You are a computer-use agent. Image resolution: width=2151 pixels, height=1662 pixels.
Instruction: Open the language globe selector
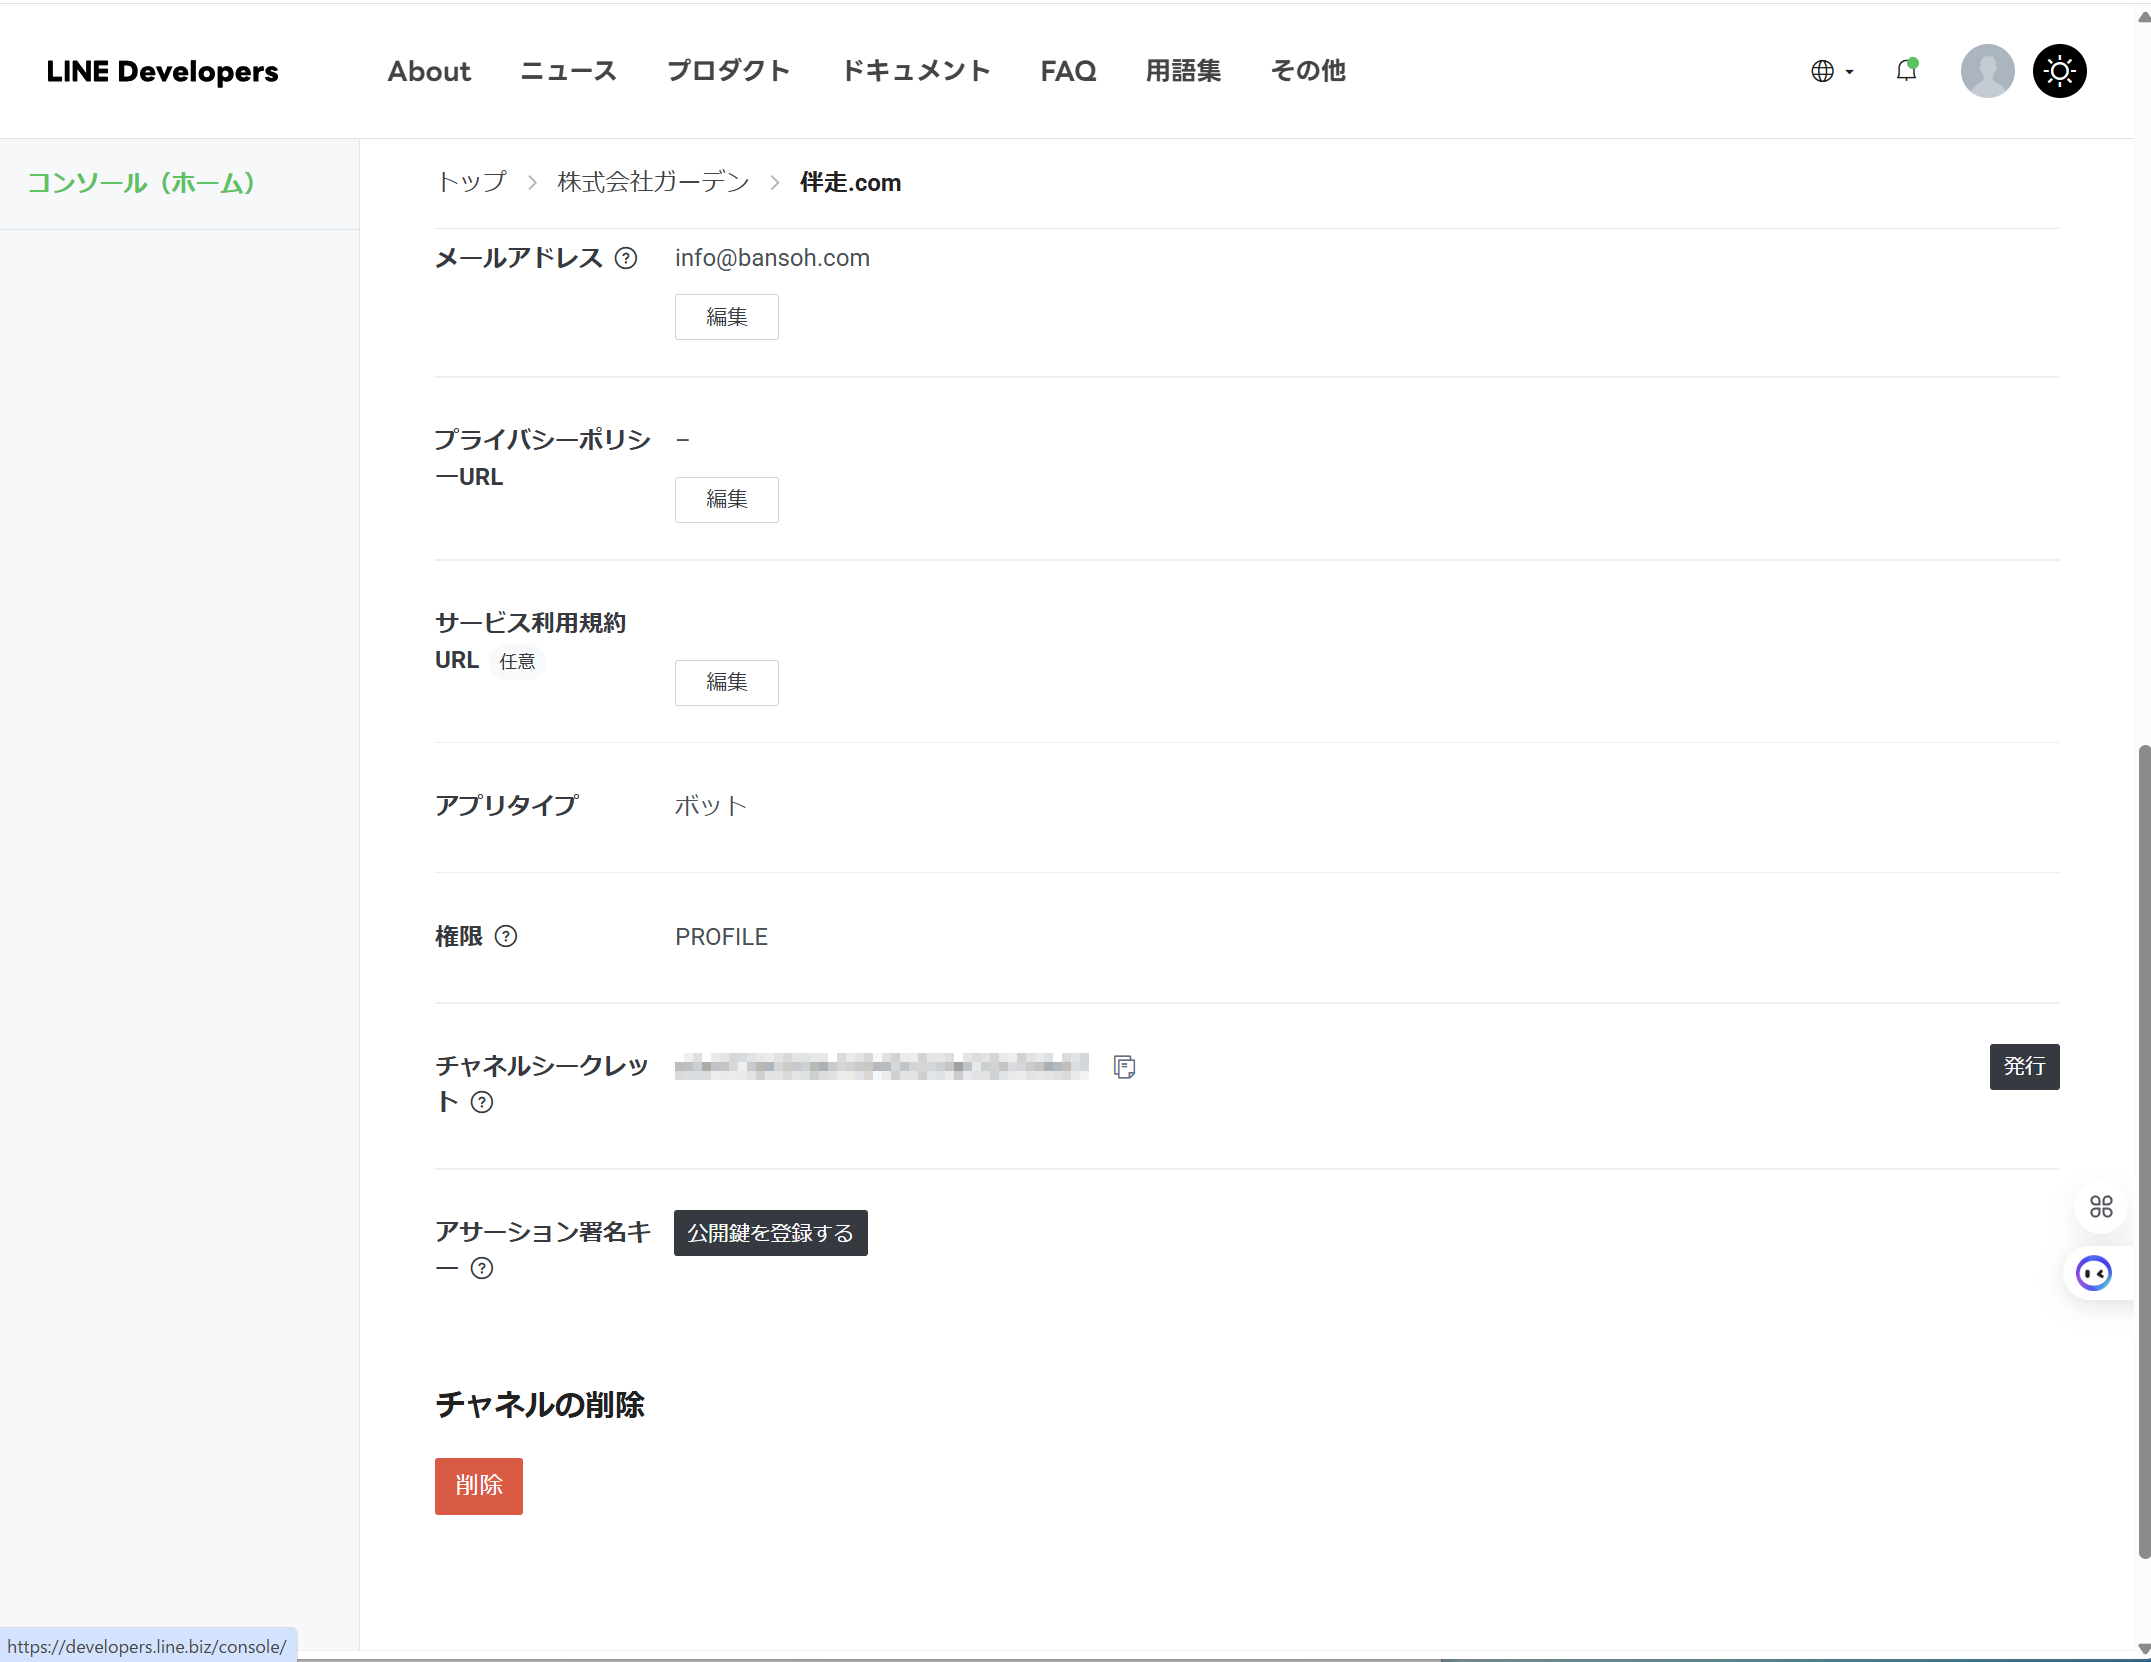1831,71
